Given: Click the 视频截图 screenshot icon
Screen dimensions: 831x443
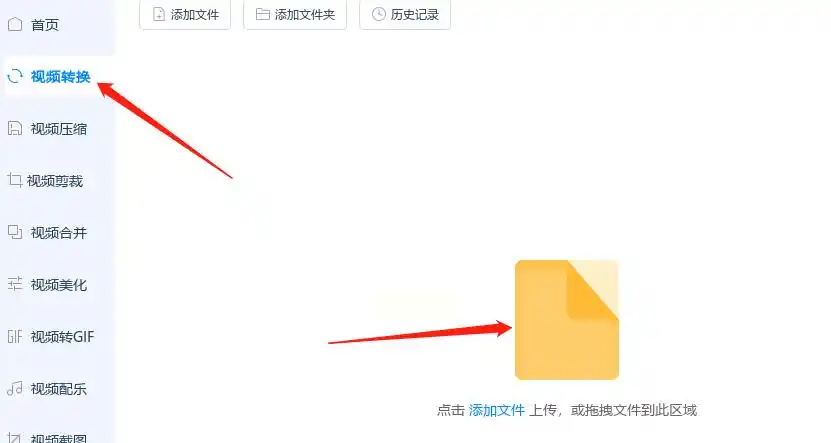Looking at the screenshot, I should click(15, 437).
